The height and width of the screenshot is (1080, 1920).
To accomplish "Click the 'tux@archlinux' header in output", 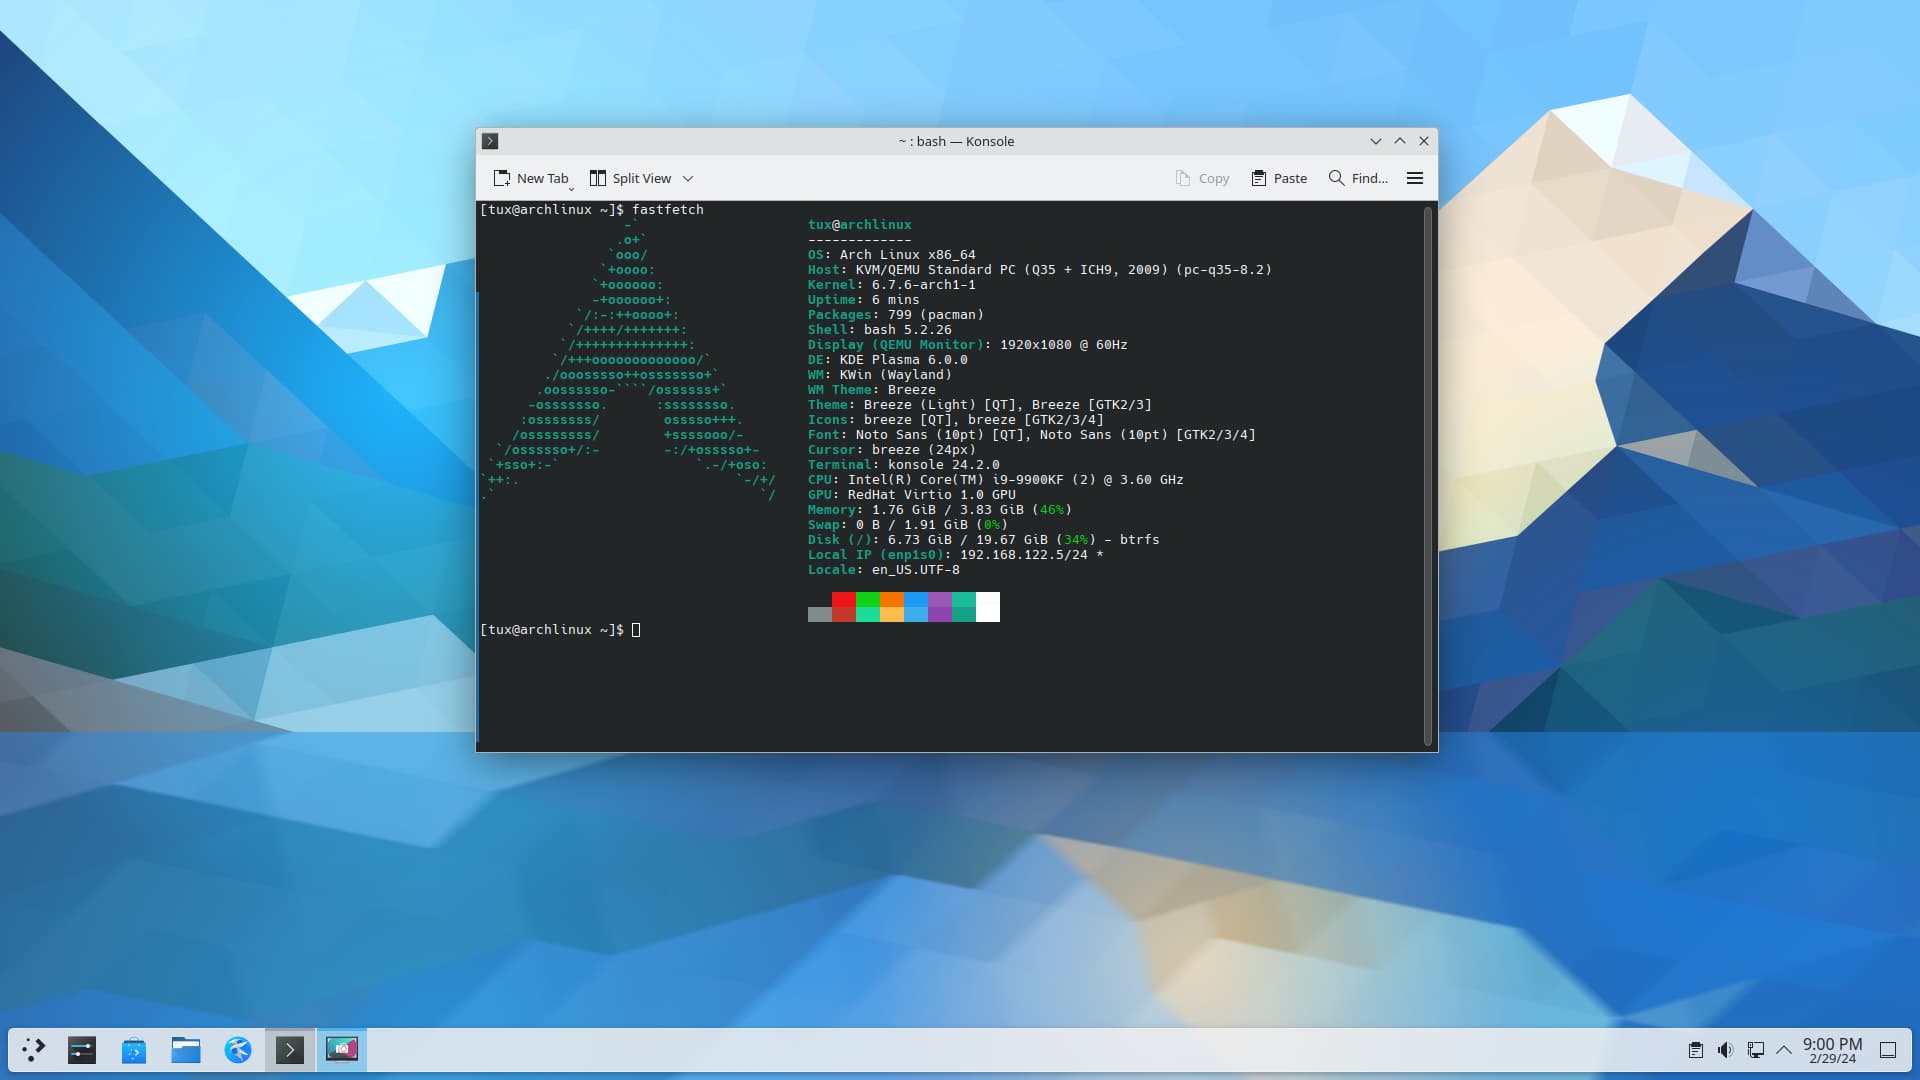I will (860, 225).
